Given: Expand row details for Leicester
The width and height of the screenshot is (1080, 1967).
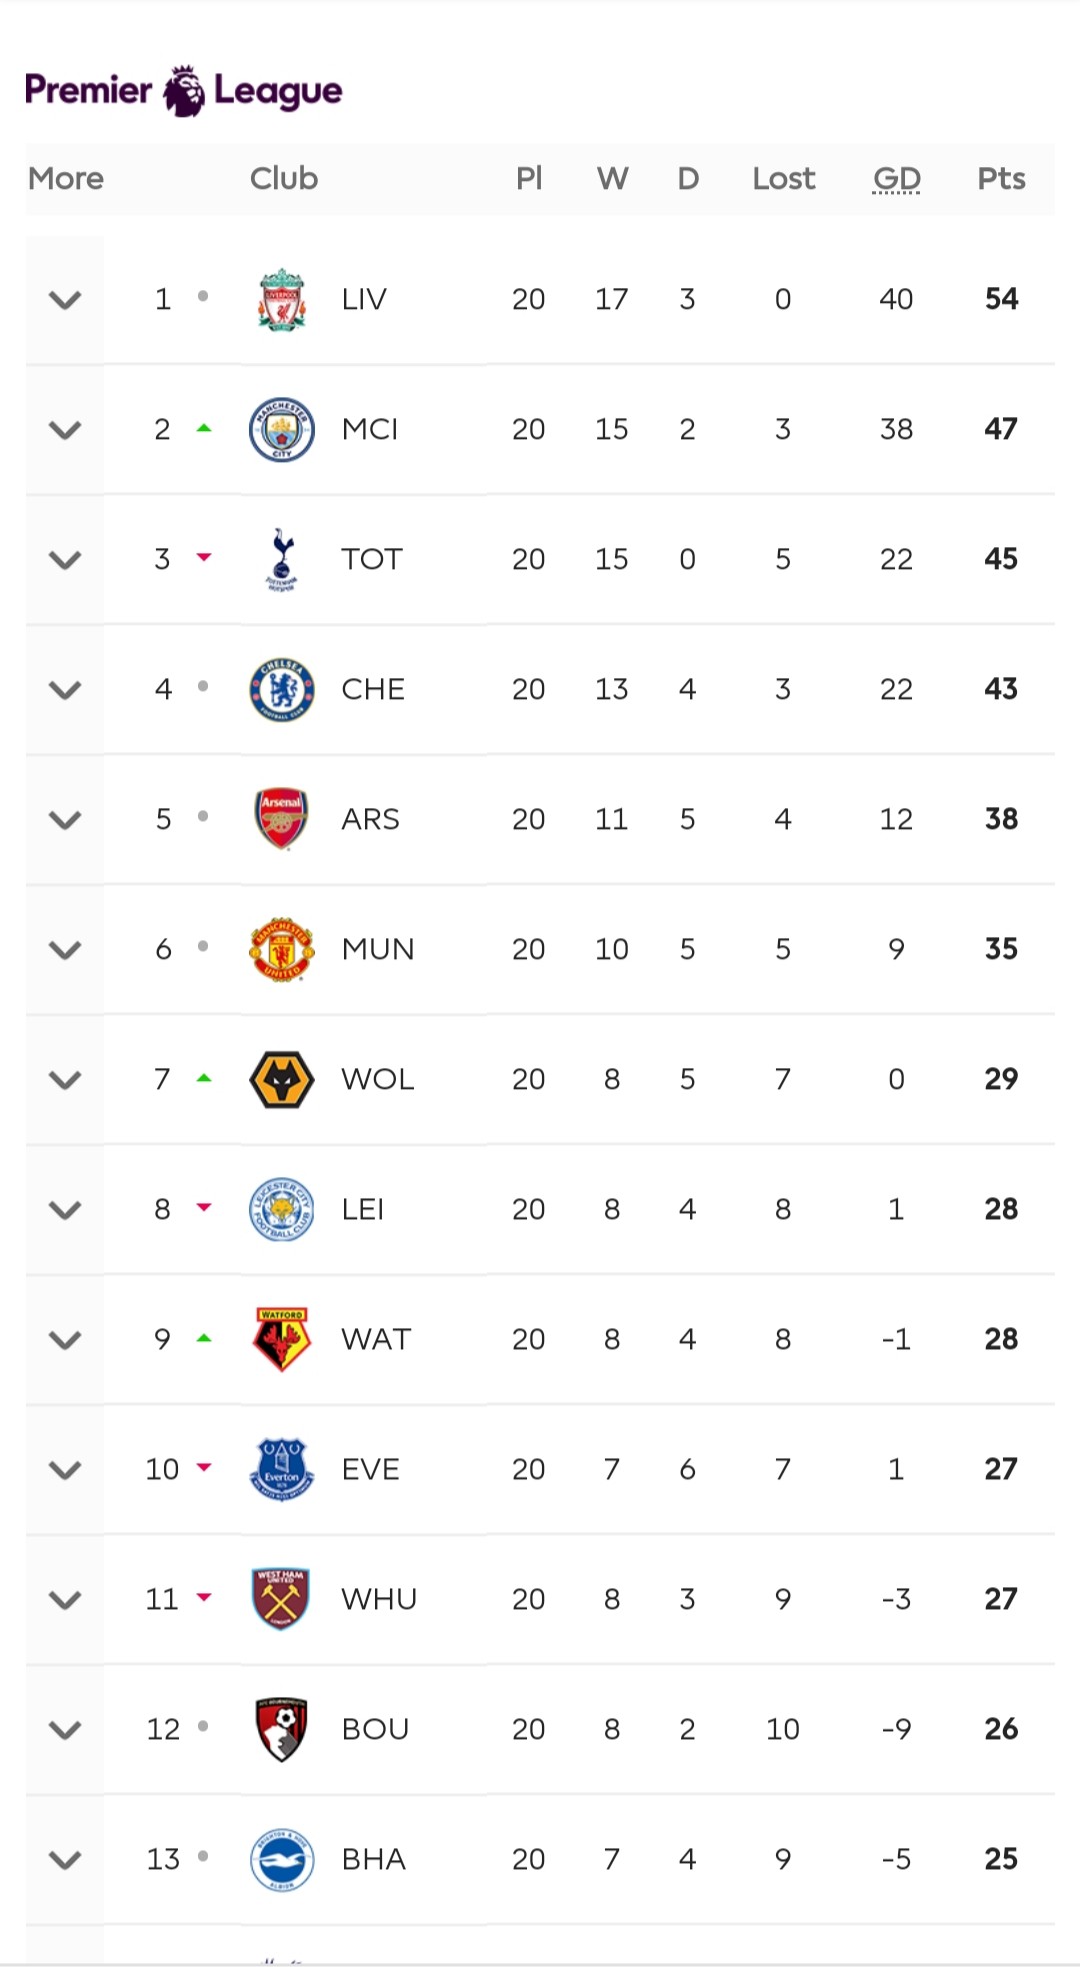Looking at the screenshot, I should point(65,1209).
